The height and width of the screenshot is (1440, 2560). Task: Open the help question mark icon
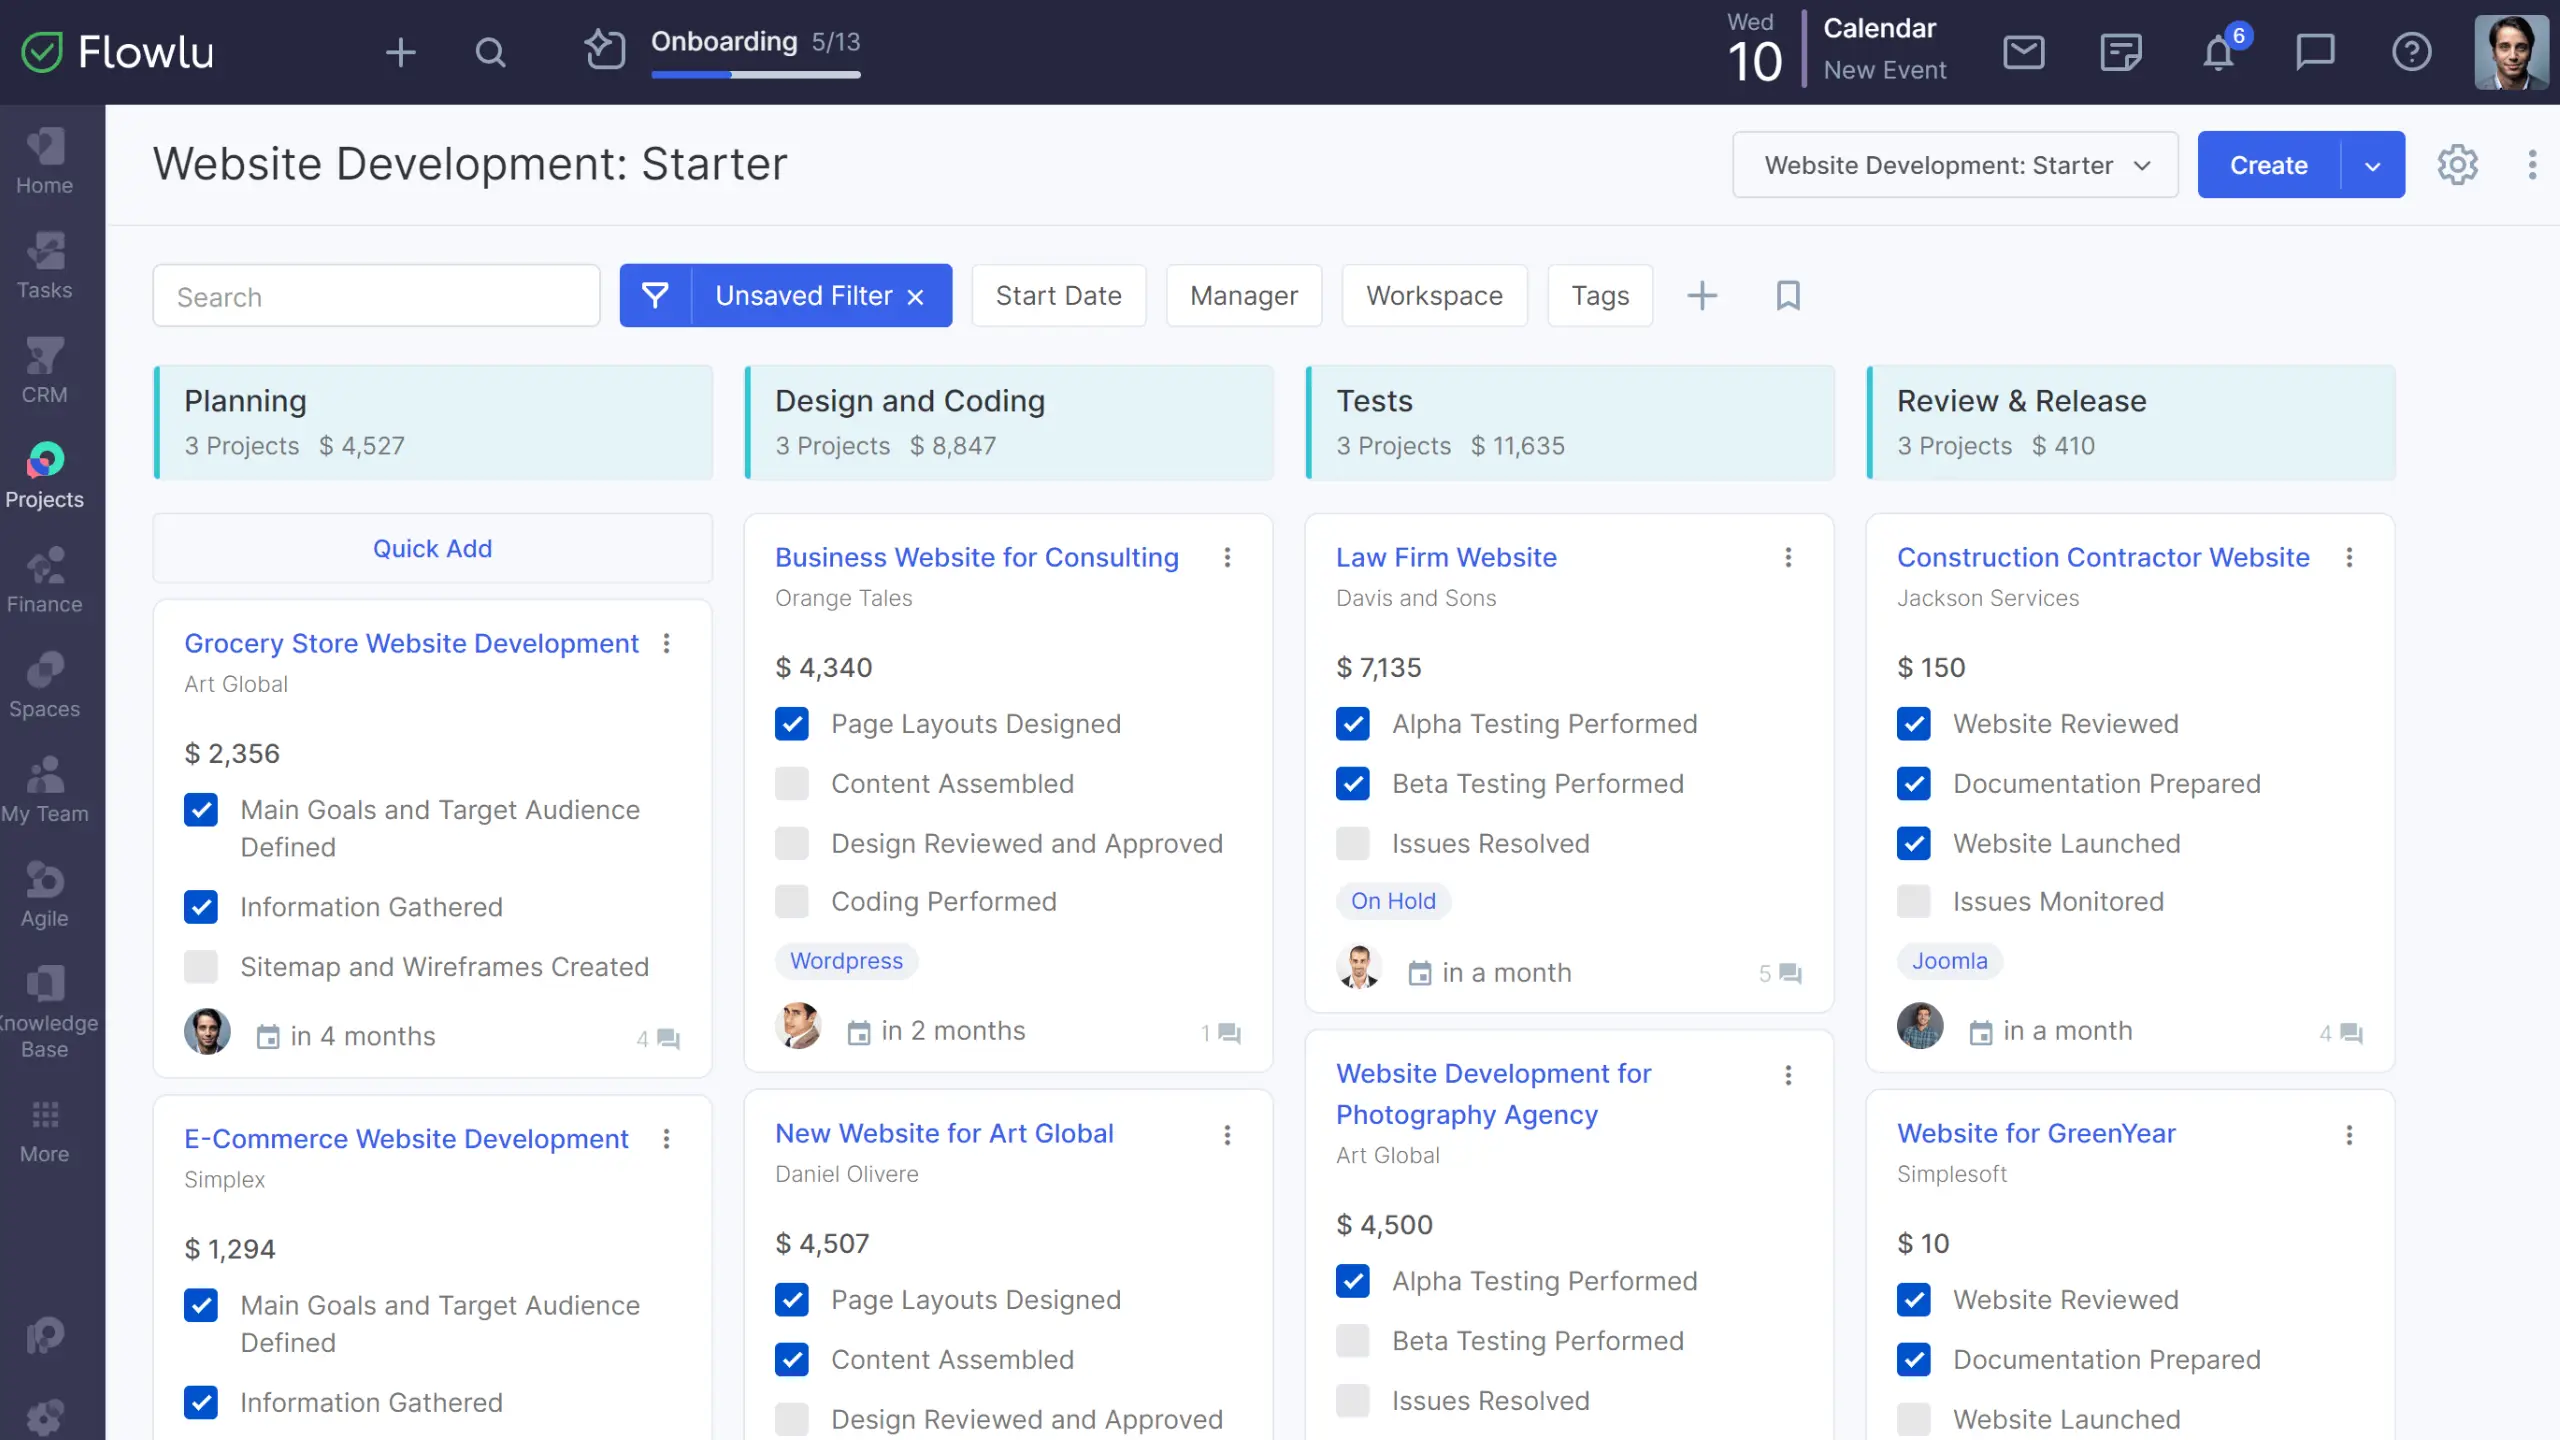point(2411,52)
